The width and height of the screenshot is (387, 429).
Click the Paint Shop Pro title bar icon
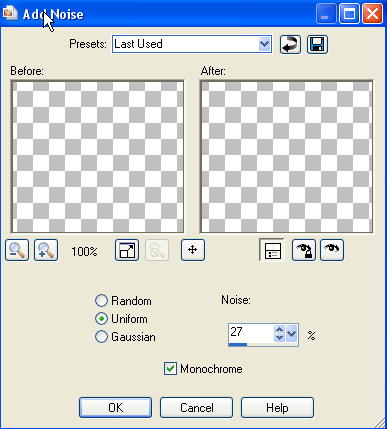pyautogui.click(x=10, y=13)
